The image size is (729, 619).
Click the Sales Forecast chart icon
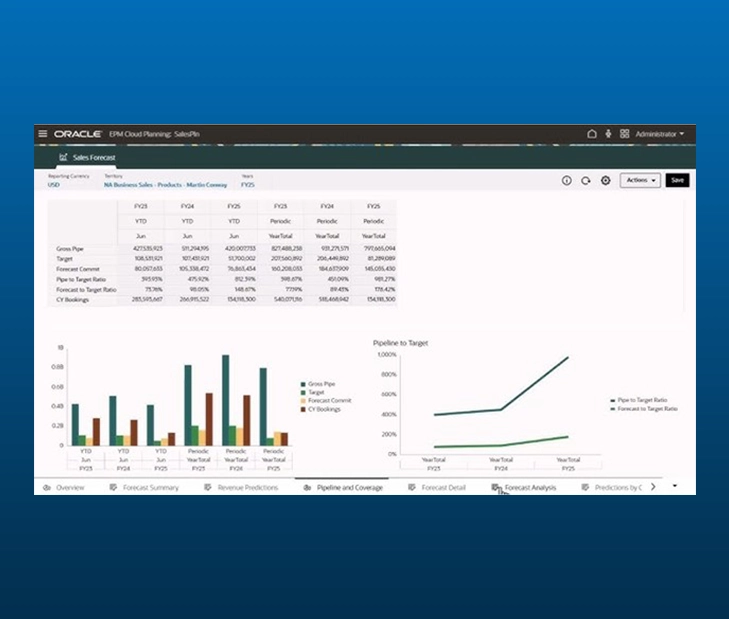click(64, 157)
